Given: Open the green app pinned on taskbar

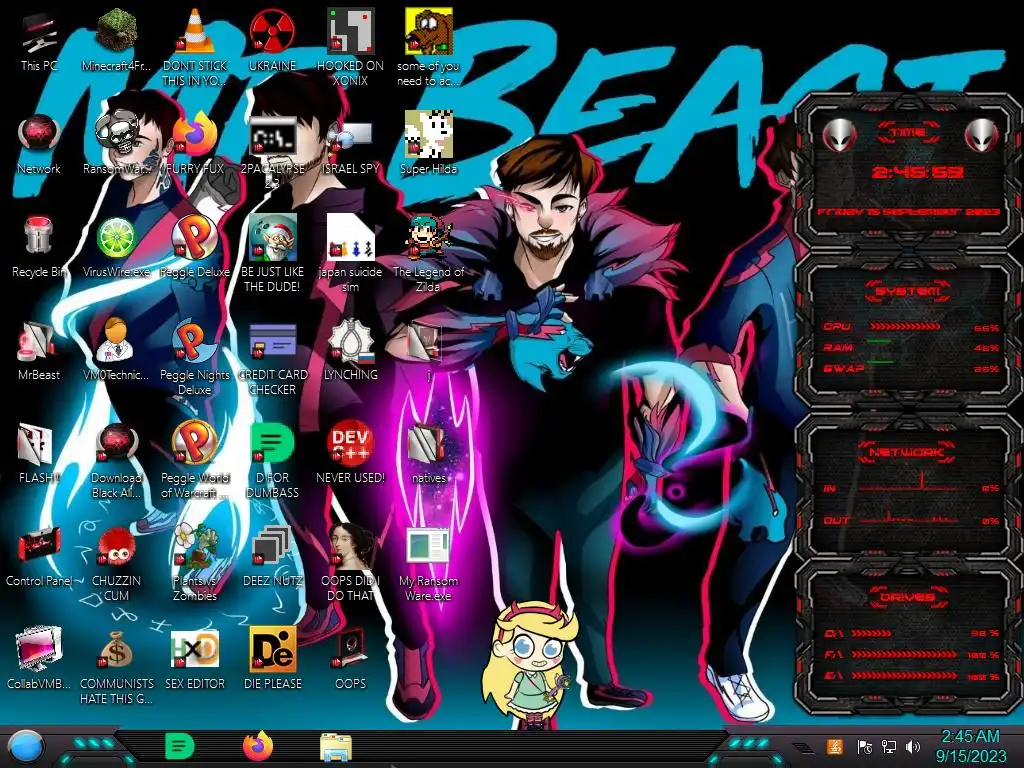Looking at the screenshot, I should click(x=180, y=746).
